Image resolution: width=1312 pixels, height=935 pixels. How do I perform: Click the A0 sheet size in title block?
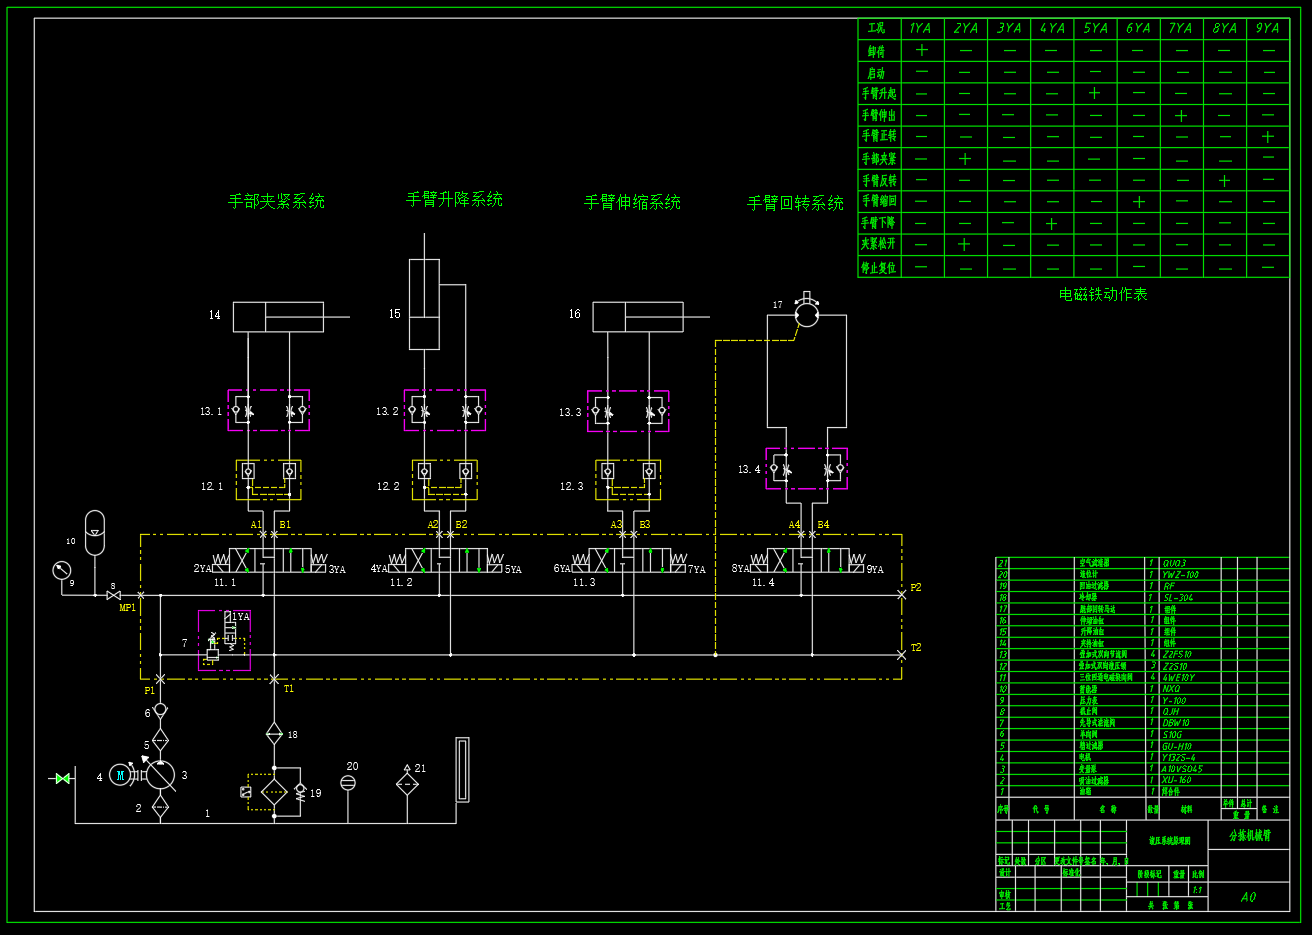(x=1248, y=897)
